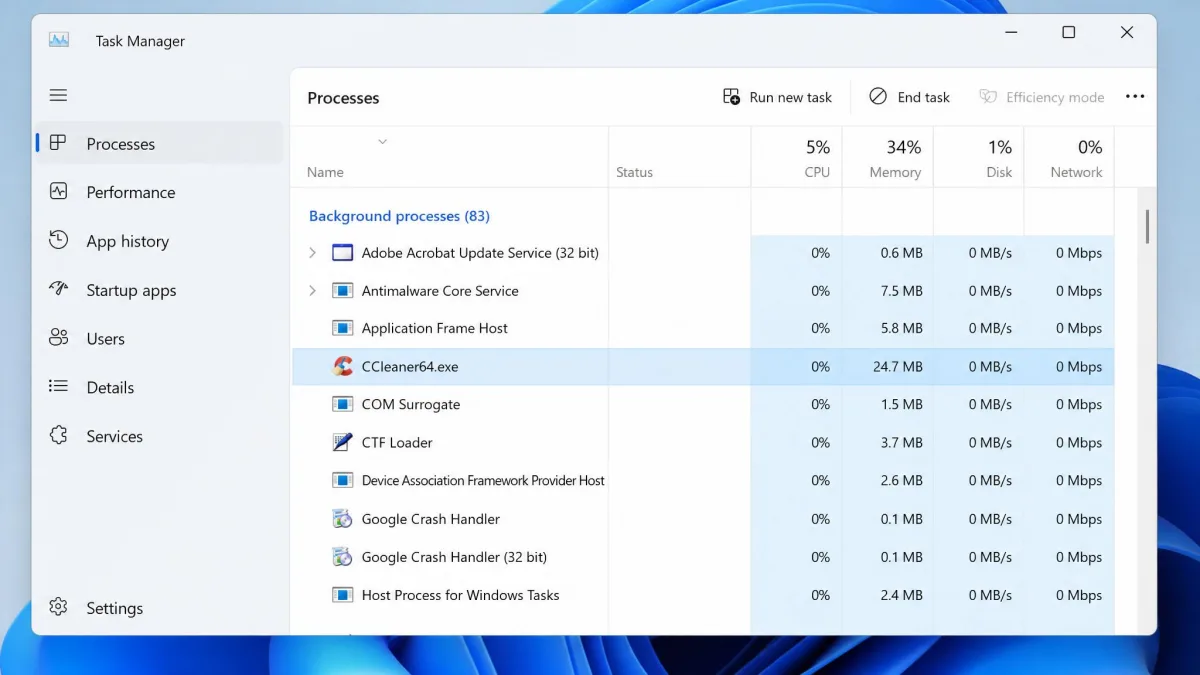
Task: Expand Antimalware Core Service row chevron
Action: (312, 291)
